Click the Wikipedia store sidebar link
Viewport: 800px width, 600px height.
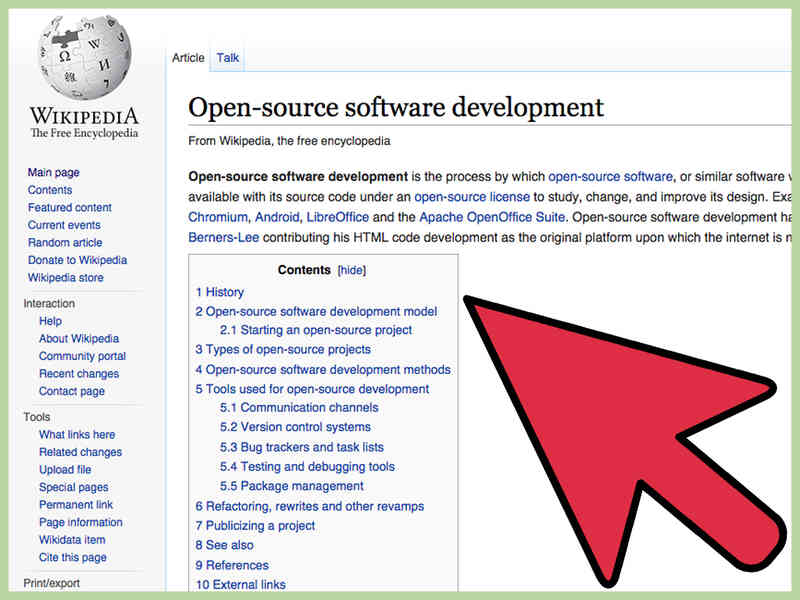65,278
